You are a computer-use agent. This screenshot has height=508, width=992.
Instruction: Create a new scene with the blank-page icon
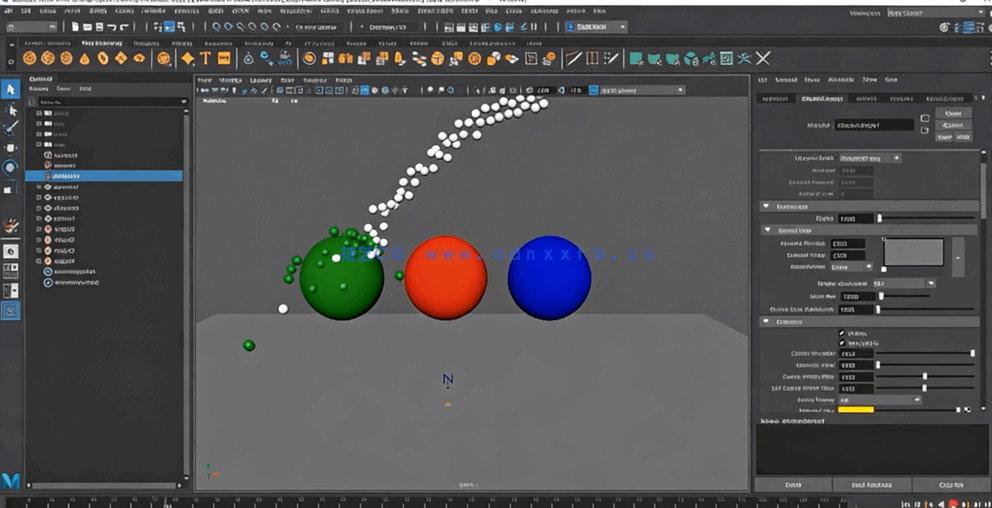click(75, 27)
